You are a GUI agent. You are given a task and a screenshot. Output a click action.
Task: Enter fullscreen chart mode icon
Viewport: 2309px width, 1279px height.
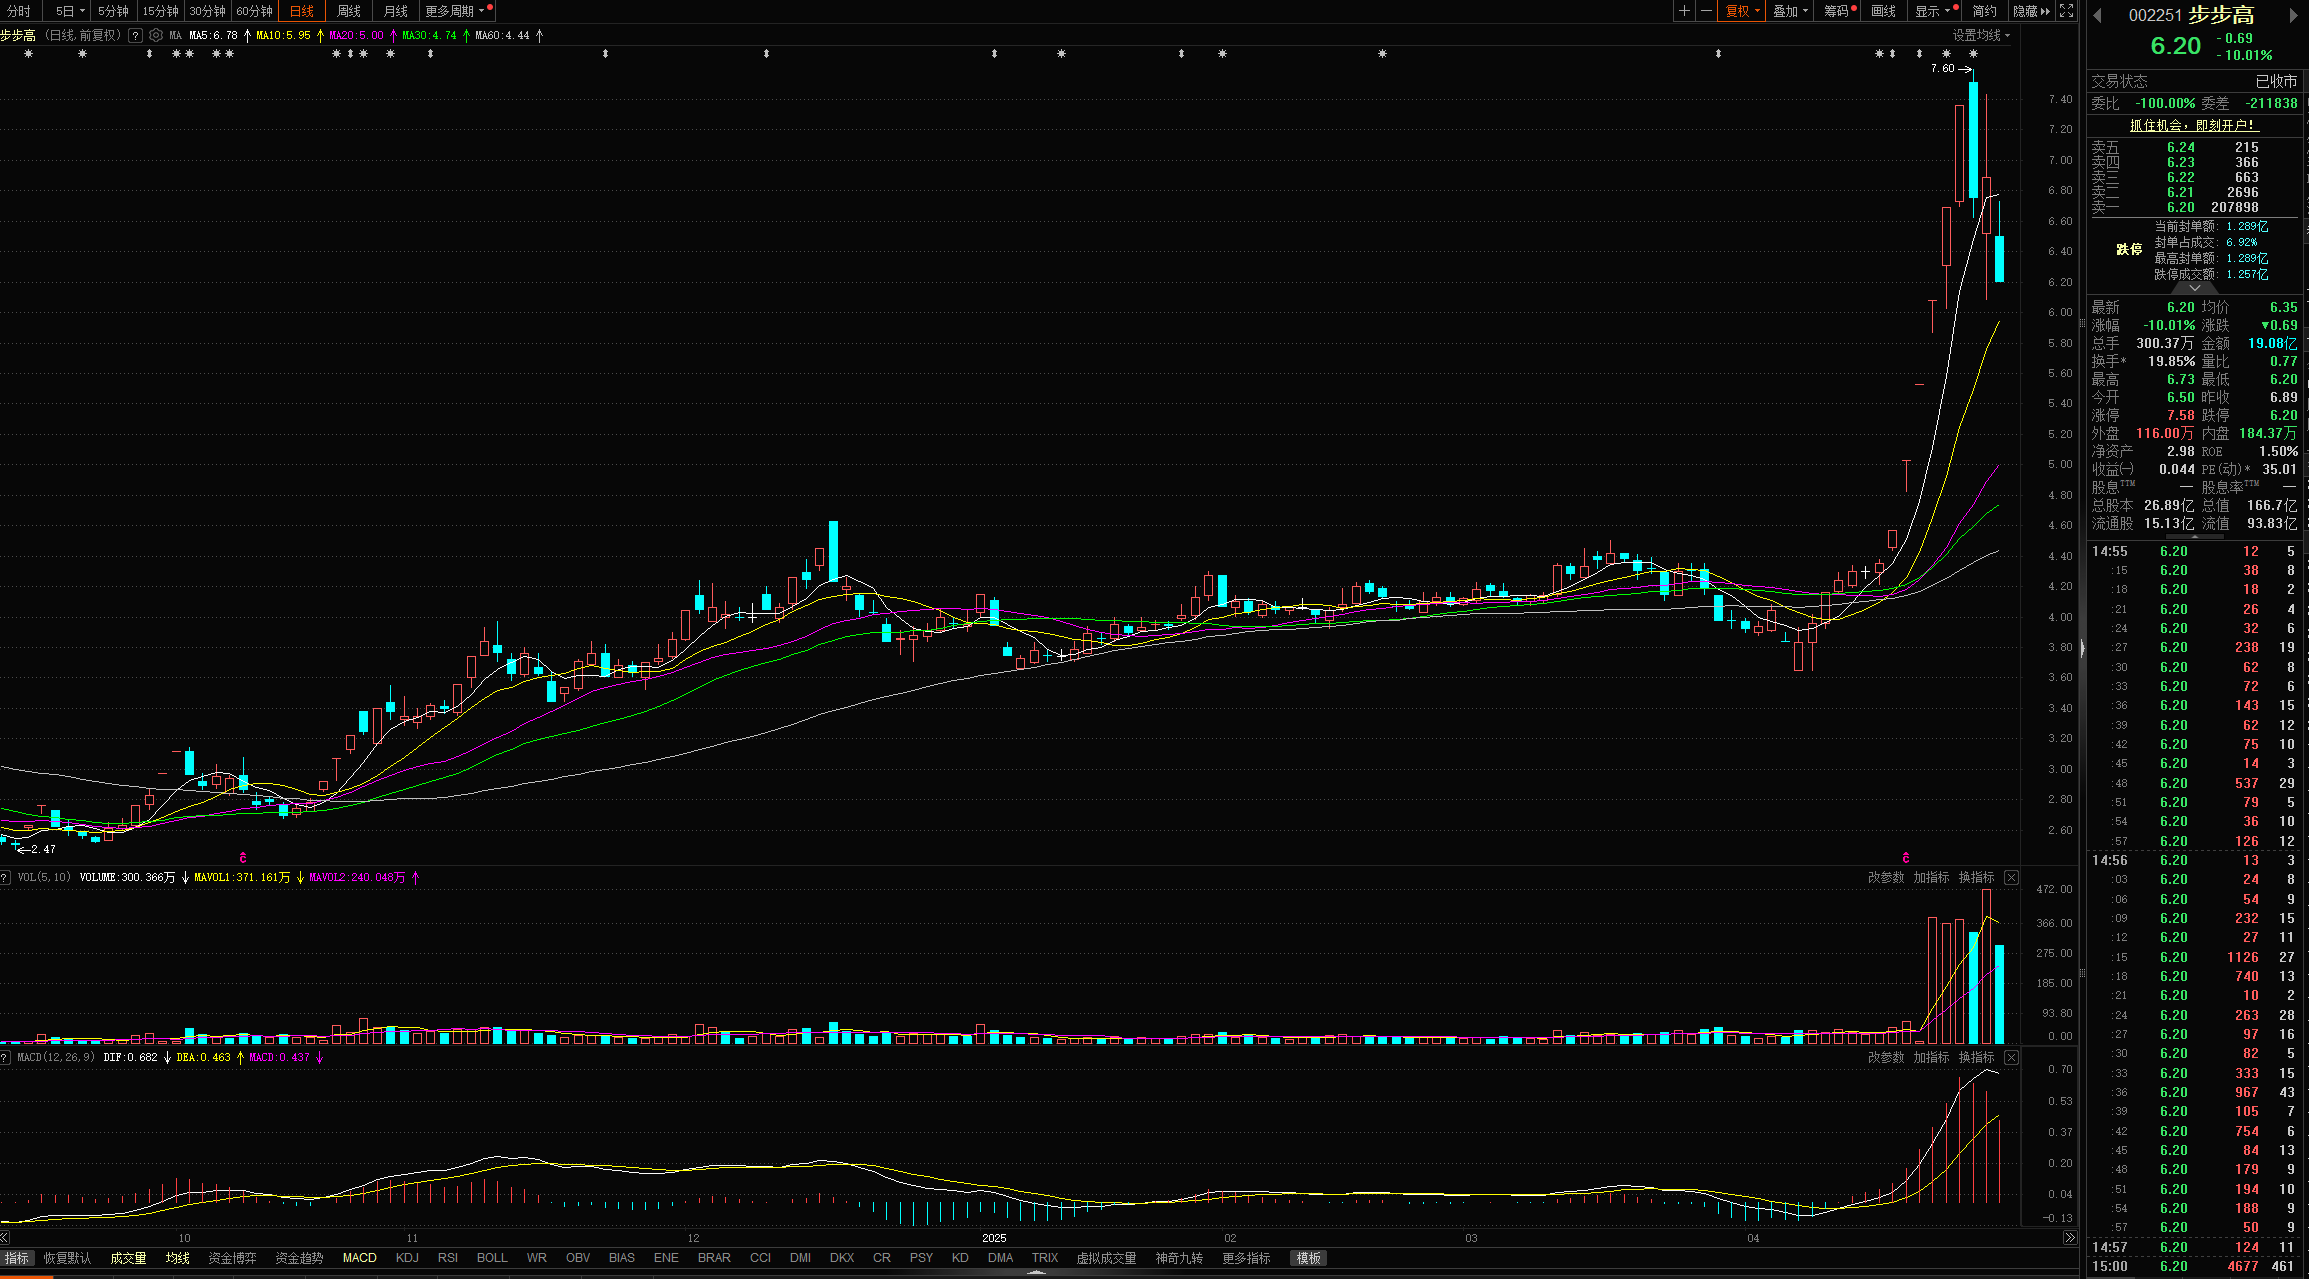[2066, 11]
